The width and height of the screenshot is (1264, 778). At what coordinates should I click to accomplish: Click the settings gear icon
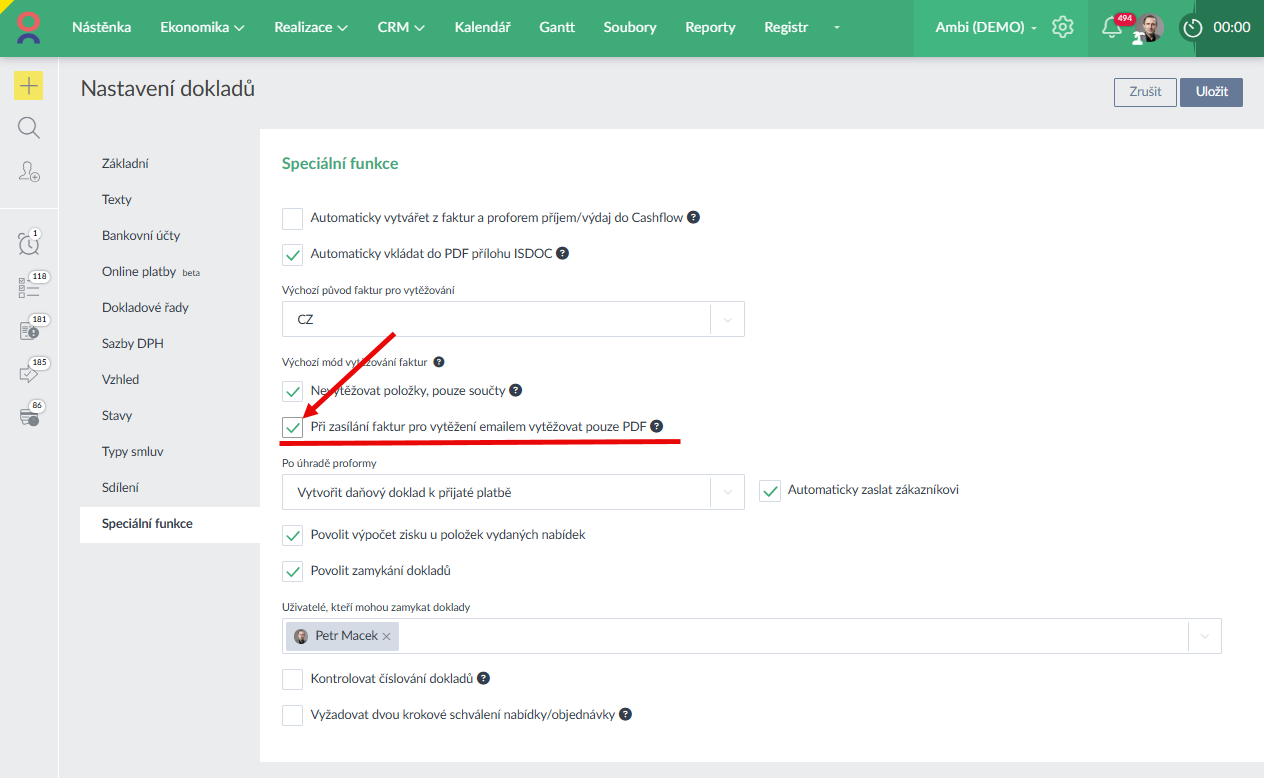click(1062, 27)
